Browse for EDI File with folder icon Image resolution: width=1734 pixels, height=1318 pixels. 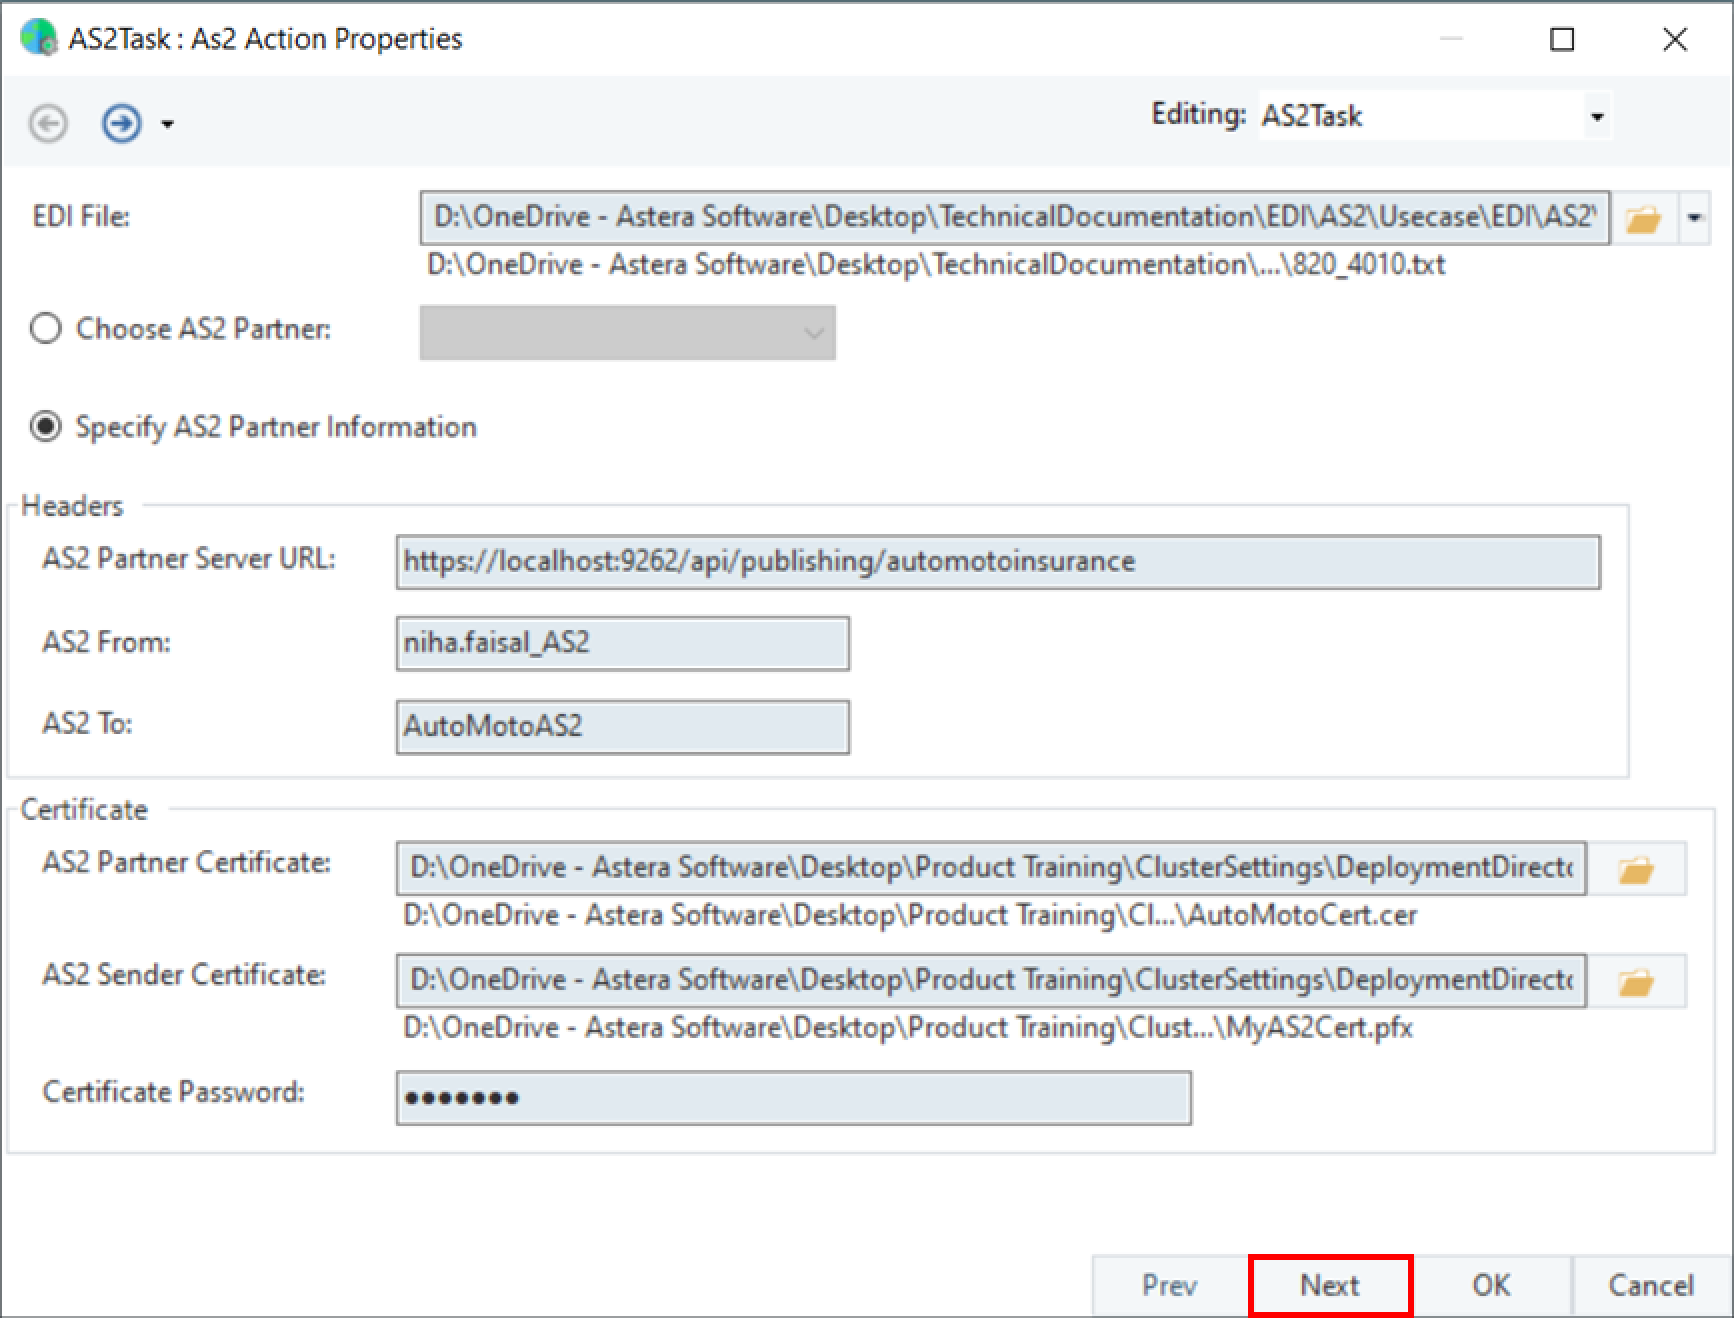point(1643,218)
